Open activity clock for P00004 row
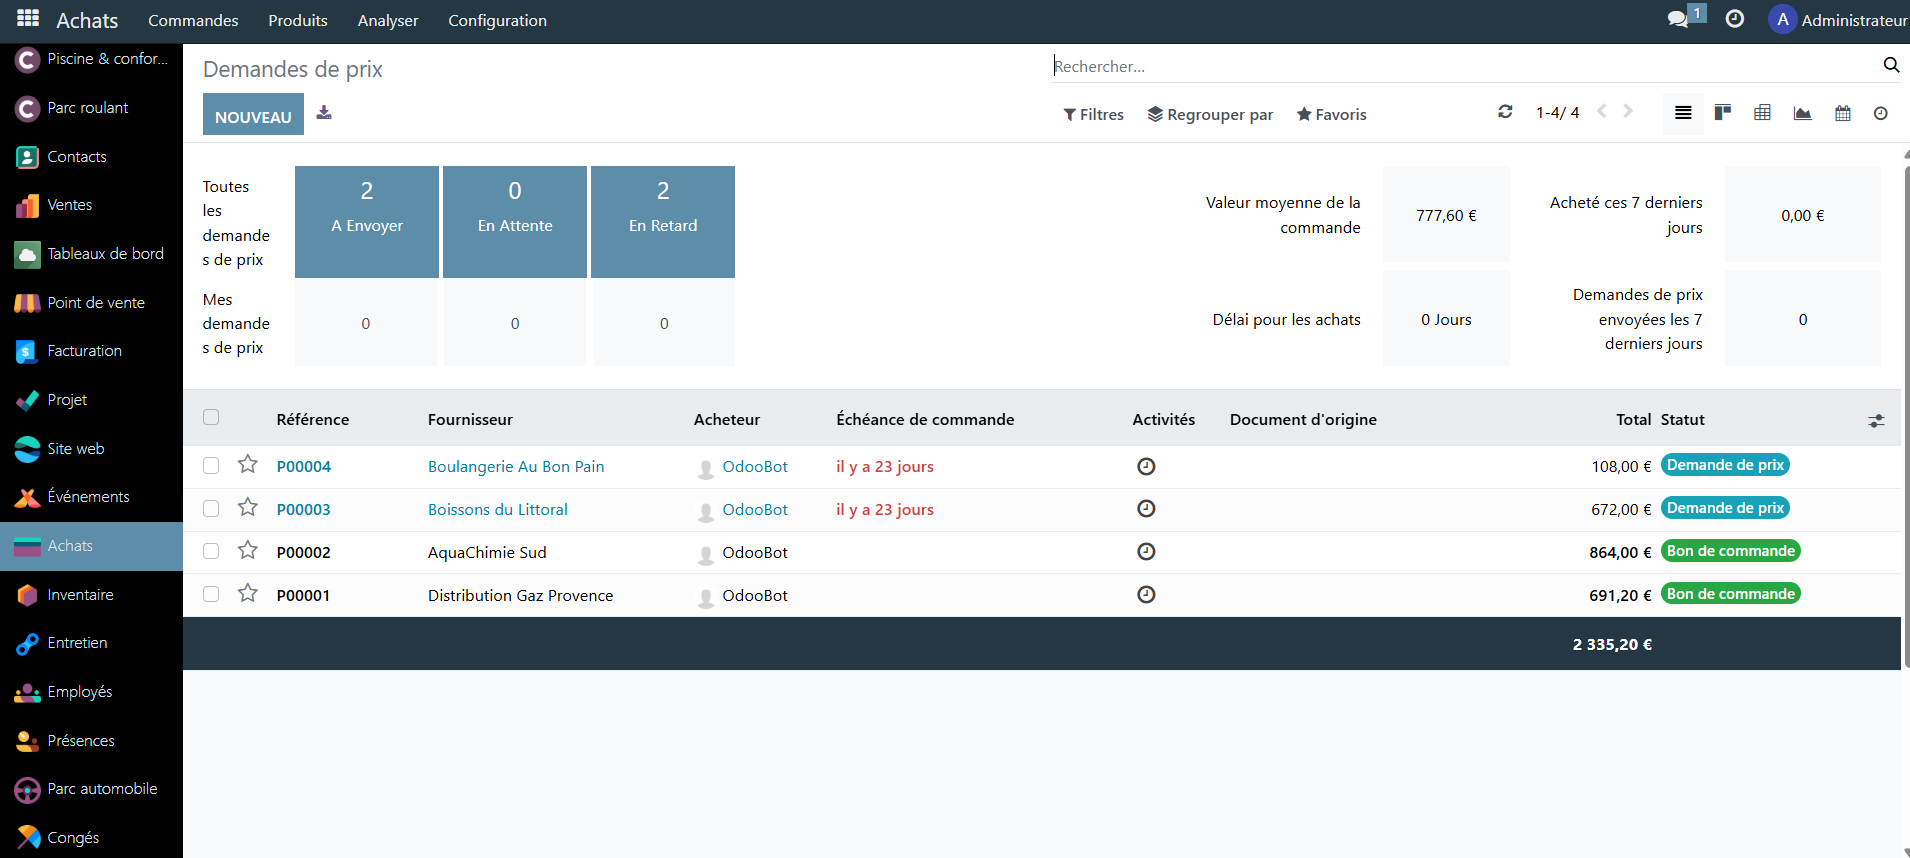Screen dimensions: 1910x858 tap(1146, 466)
